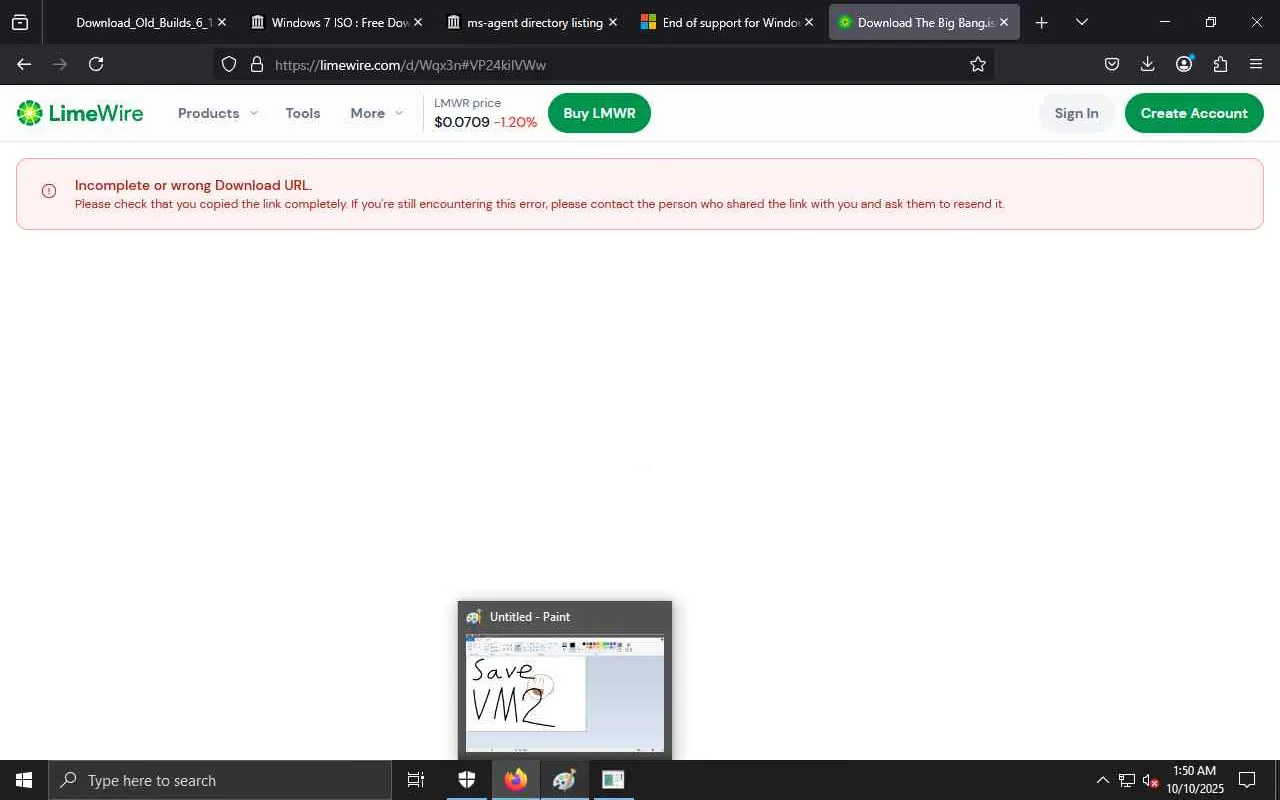Open Firefox View icon in tab strip
Image resolution: width=1280 pixels, height=800 pixels.
point(20,22)
